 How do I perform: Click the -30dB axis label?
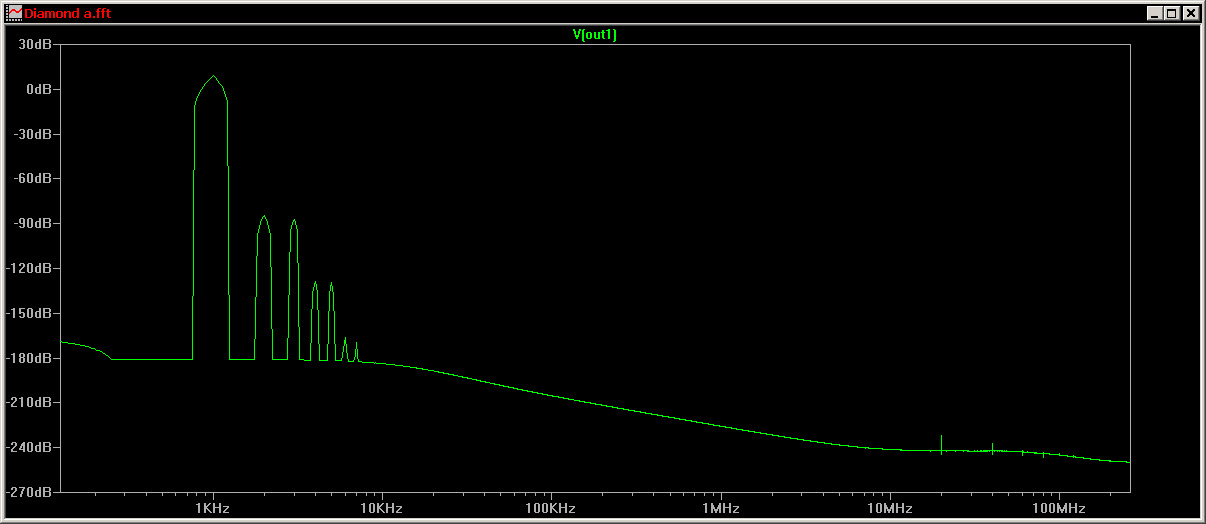[x=34, y=134]
